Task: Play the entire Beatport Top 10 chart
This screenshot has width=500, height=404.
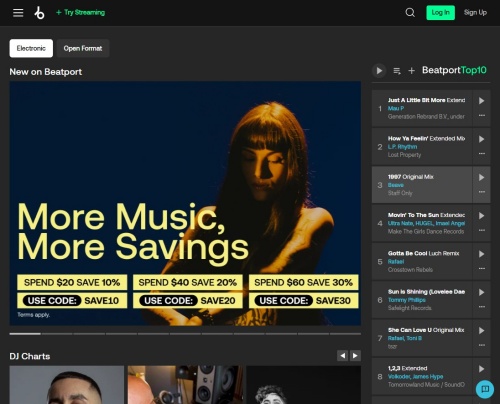Action: coord(379,71)
